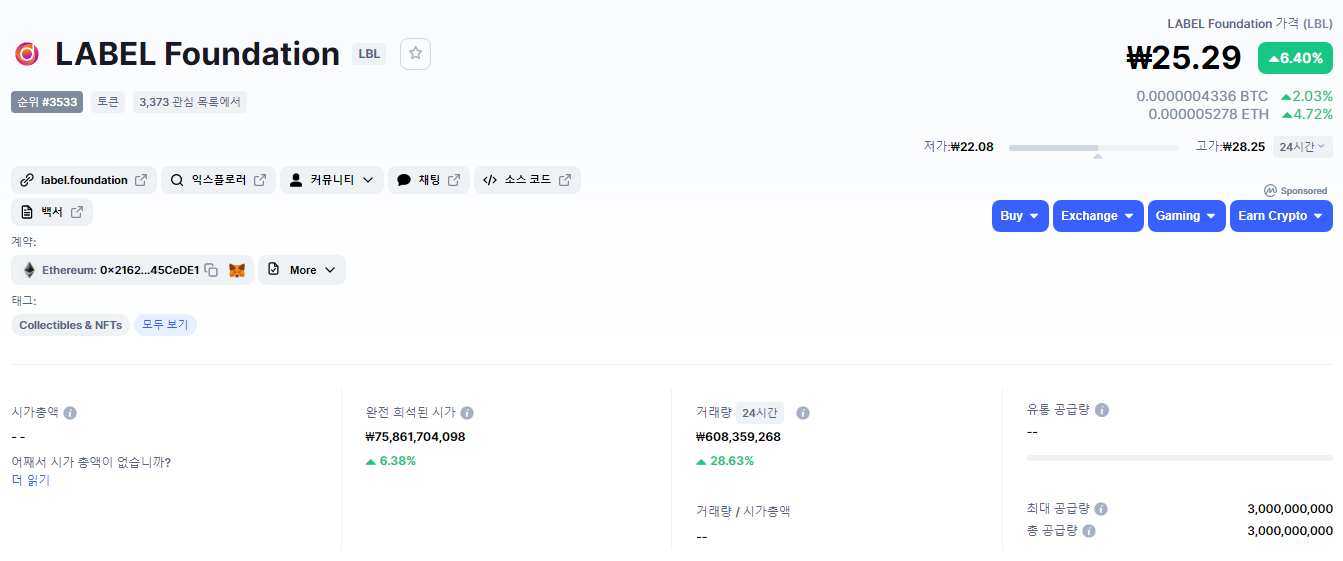Open info icon next to 시가총액
This screenshot has height=561, width=1343.
[x=70, y=412]
